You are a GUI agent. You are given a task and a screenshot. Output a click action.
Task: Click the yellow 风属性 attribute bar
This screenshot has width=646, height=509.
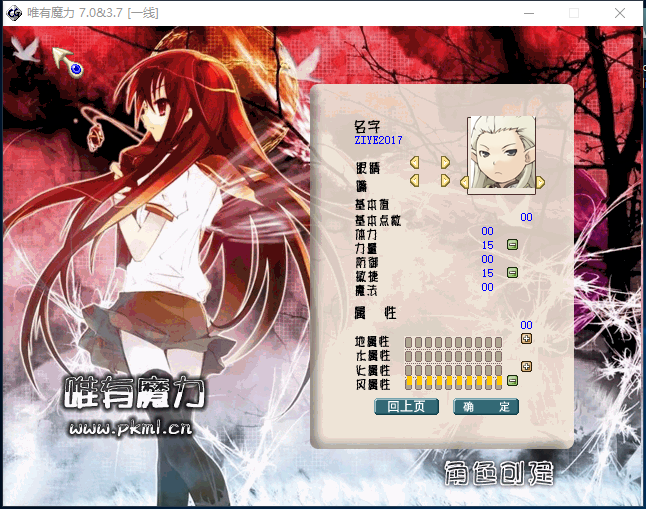(x=453, y=384)
